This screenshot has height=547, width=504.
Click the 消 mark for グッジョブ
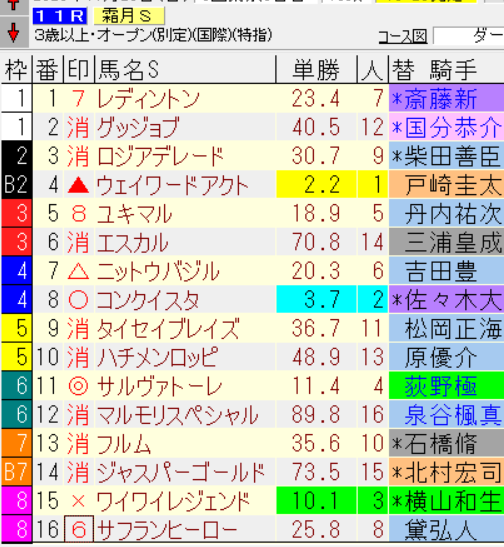tap(78, 127)
